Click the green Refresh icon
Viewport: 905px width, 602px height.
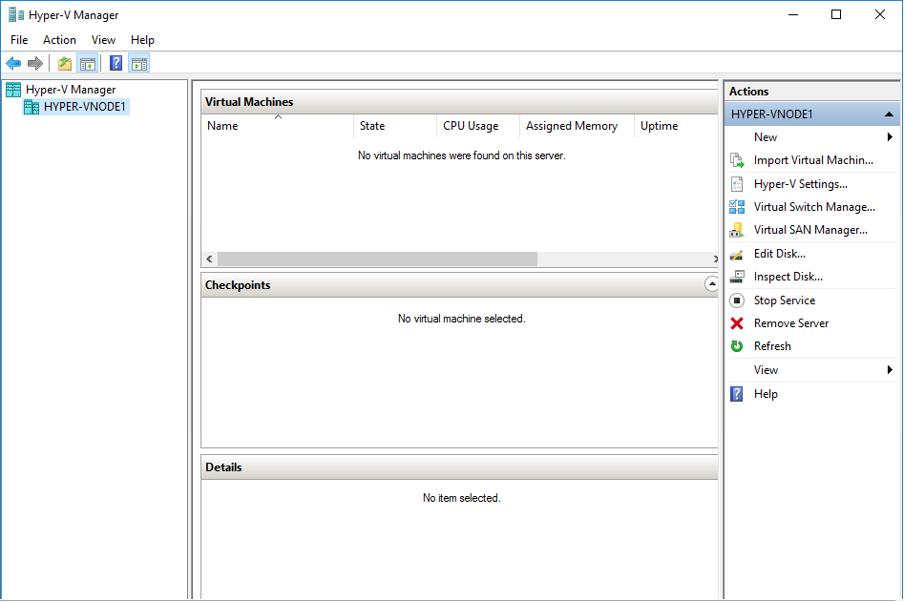[x=737, y=346]
